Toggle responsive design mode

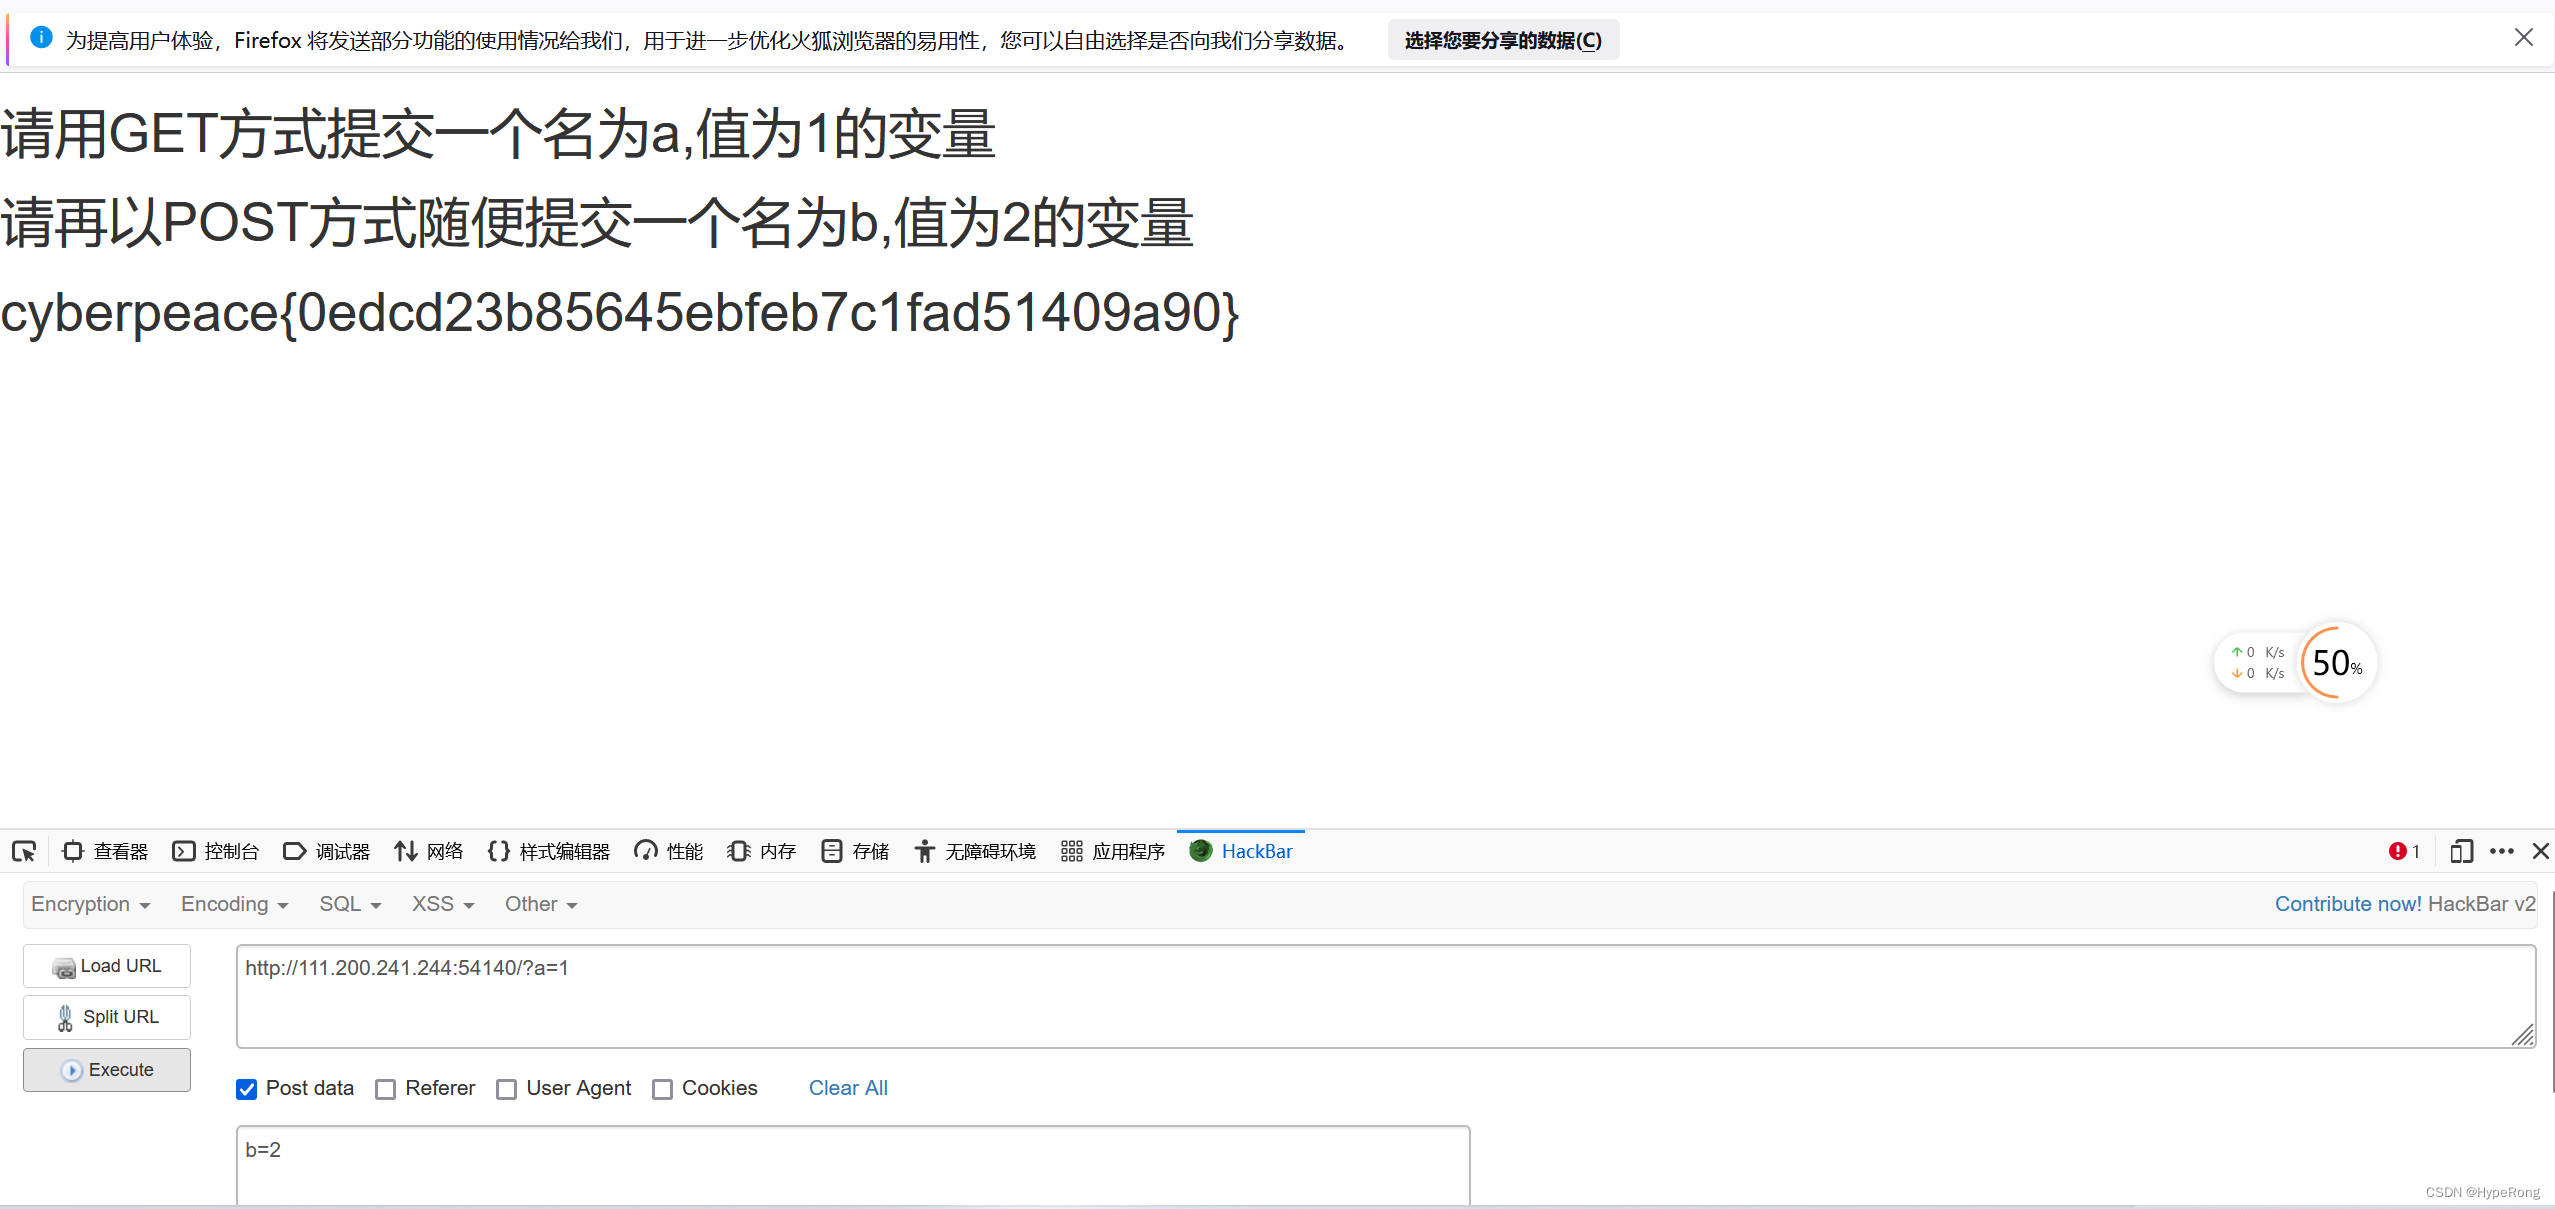coord(2461,851)
